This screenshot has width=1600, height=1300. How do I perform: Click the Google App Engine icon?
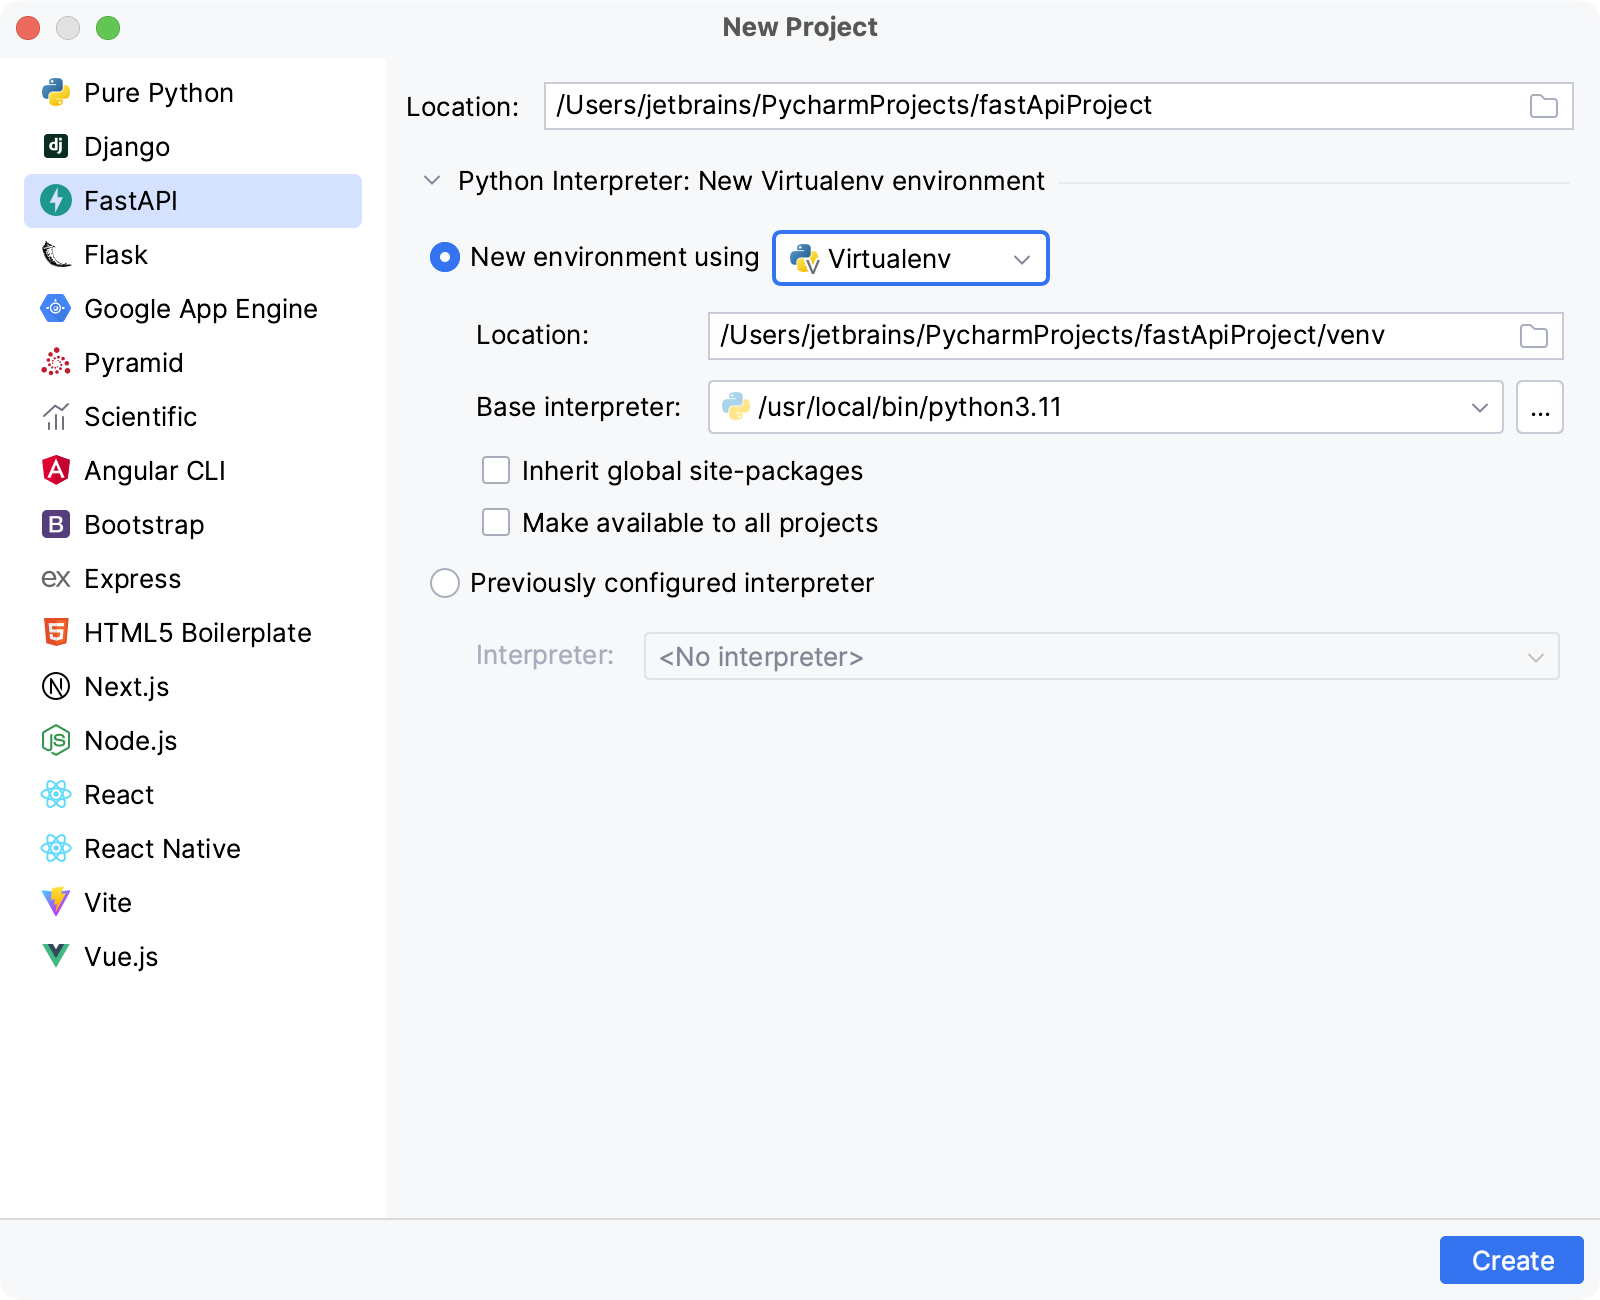click(x=56, y=308)
